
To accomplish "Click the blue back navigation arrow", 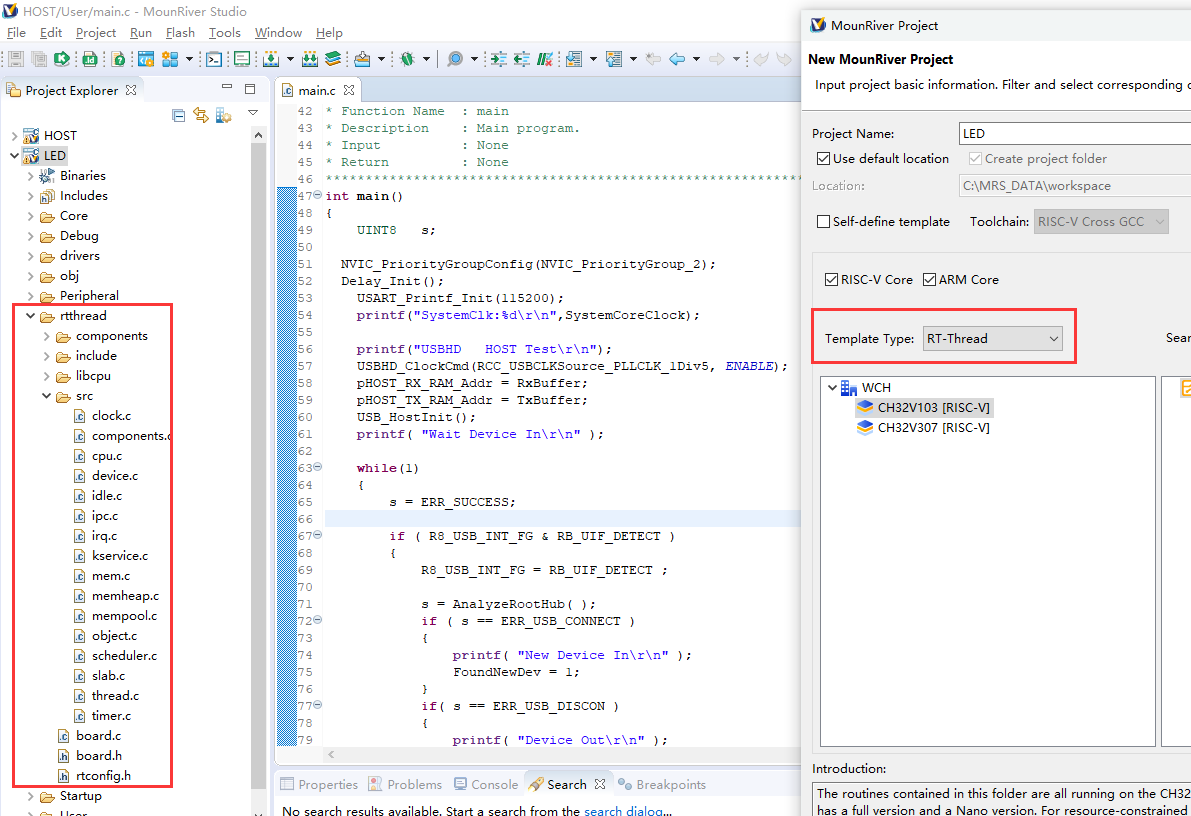I will [677, 60].
